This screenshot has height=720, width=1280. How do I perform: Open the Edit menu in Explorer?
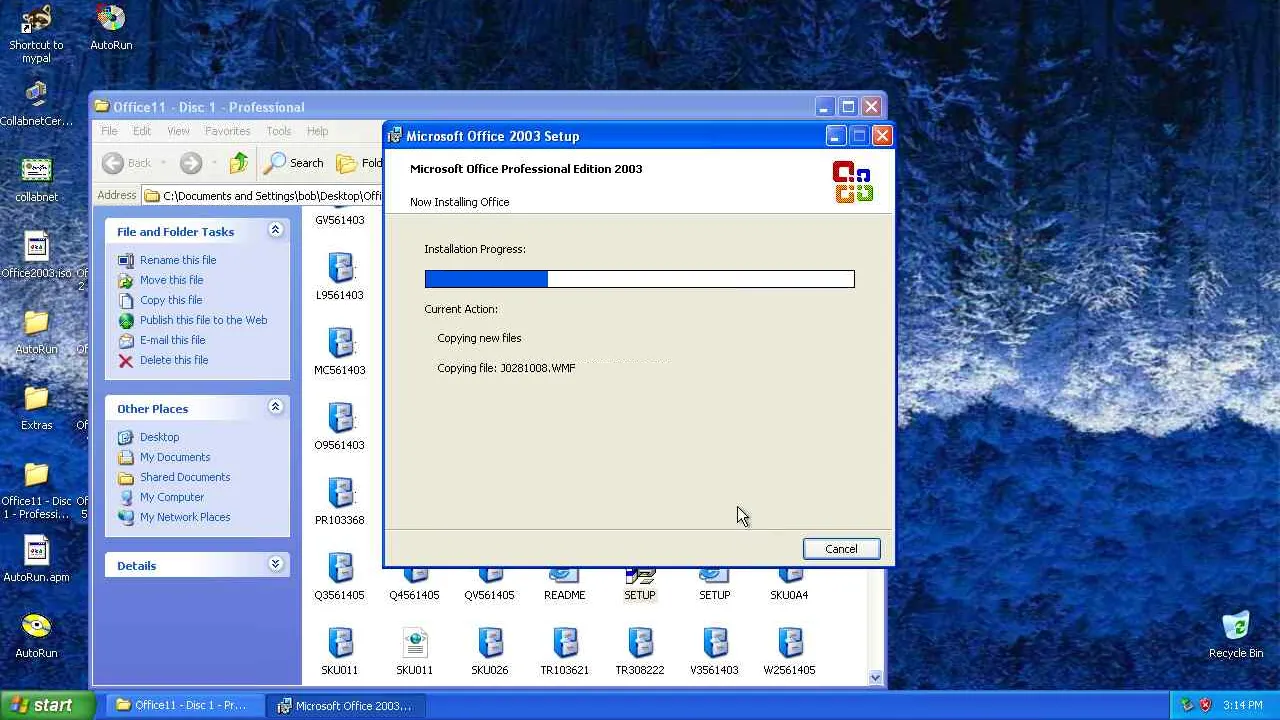(x=142, y=131)
